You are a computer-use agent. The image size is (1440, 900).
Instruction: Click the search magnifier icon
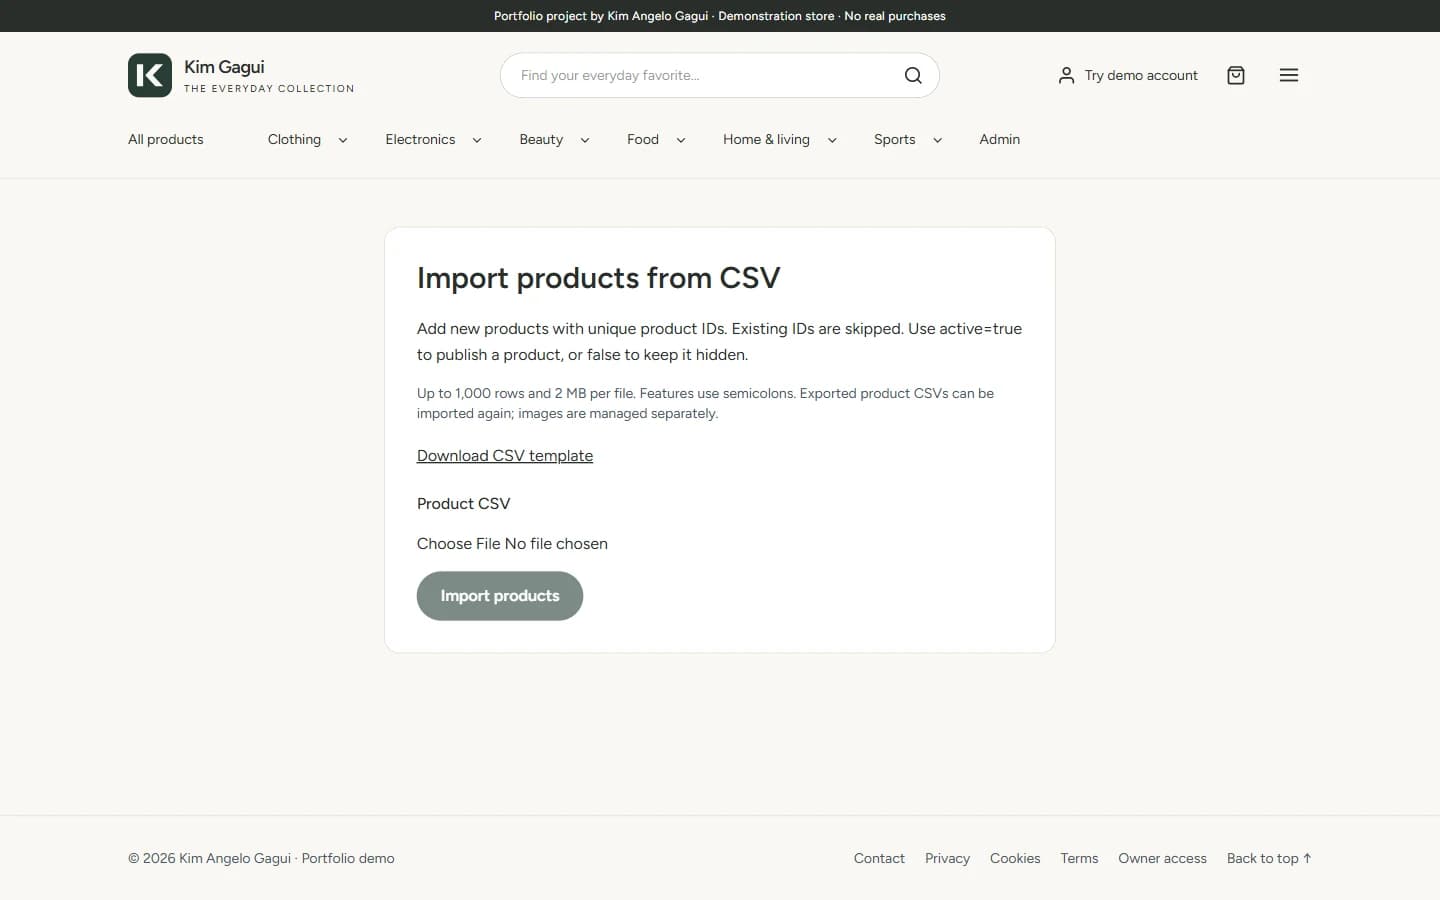(913, 75)
